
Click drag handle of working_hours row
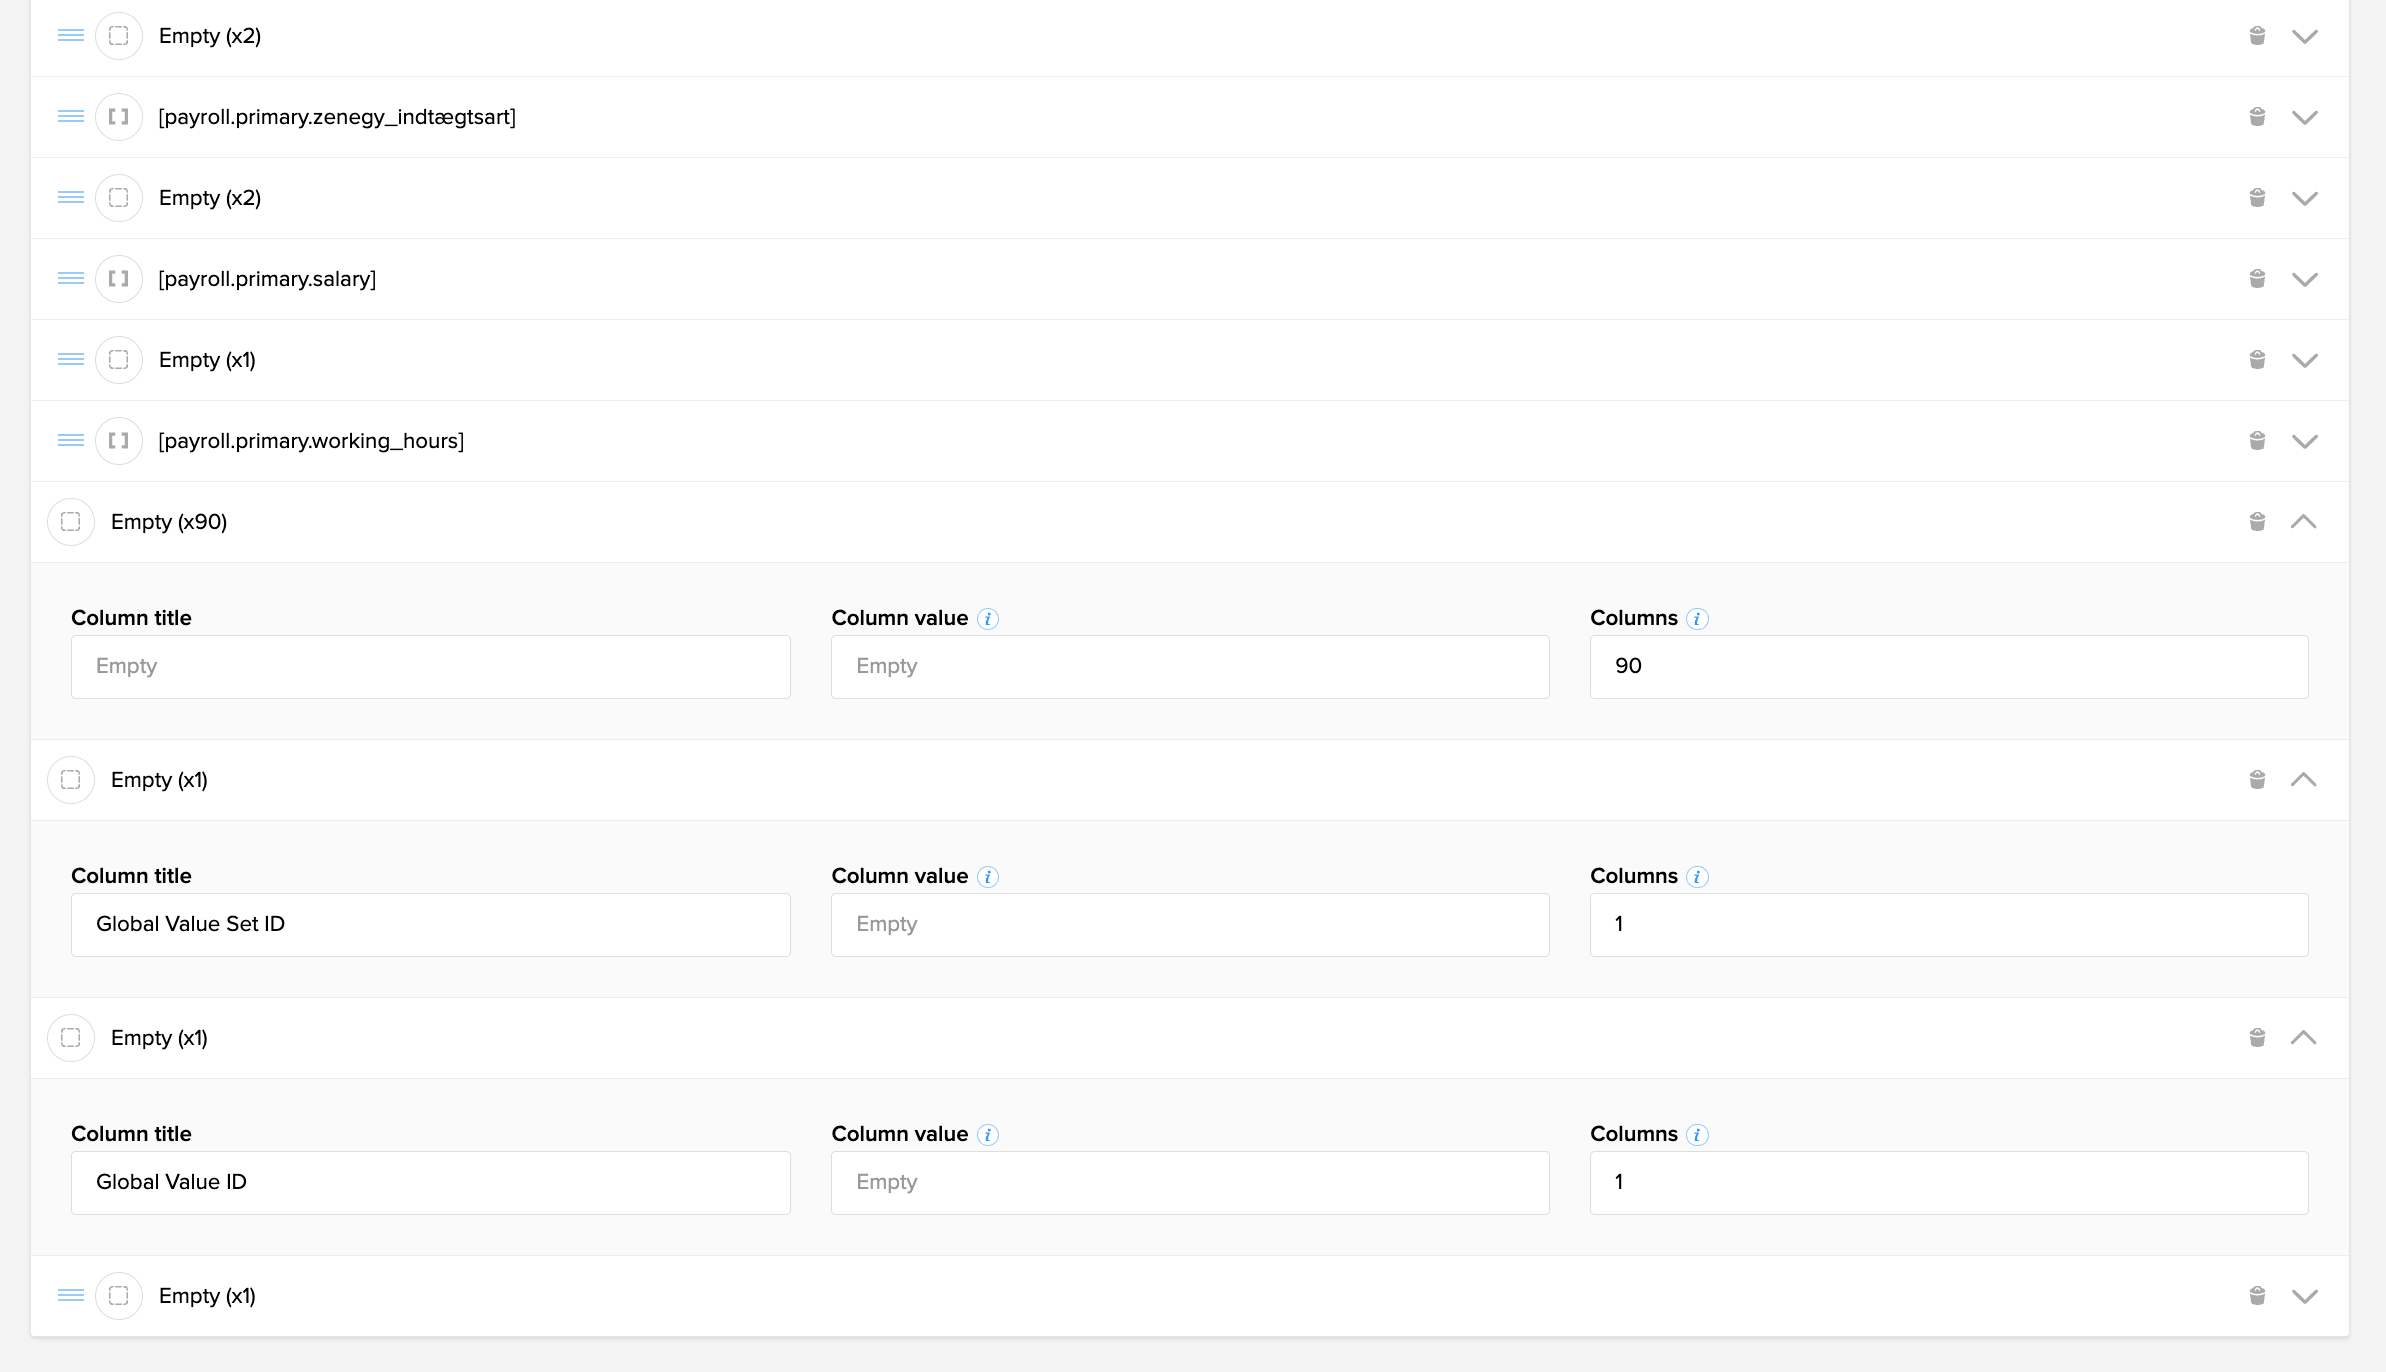71,441
